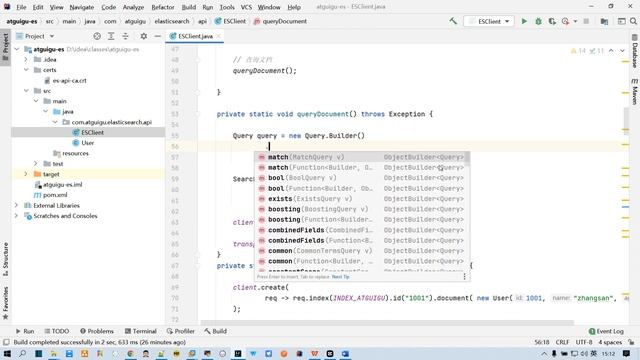Open the Maven tool window
This screenshot has width=640, height=360.
[x=635, y=92]
